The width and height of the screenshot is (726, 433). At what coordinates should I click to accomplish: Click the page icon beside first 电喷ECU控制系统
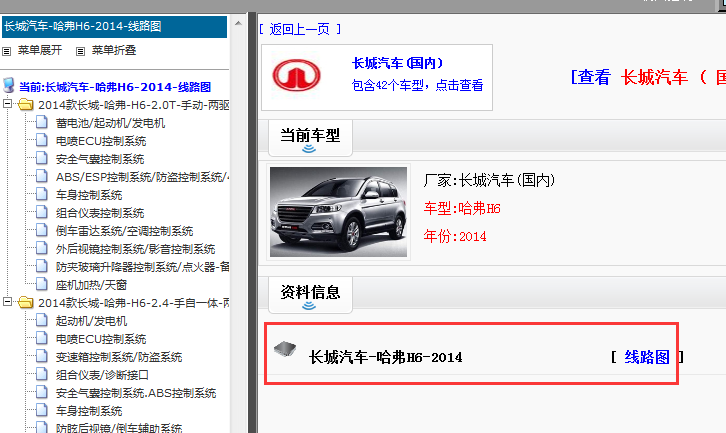click(42, 140)
